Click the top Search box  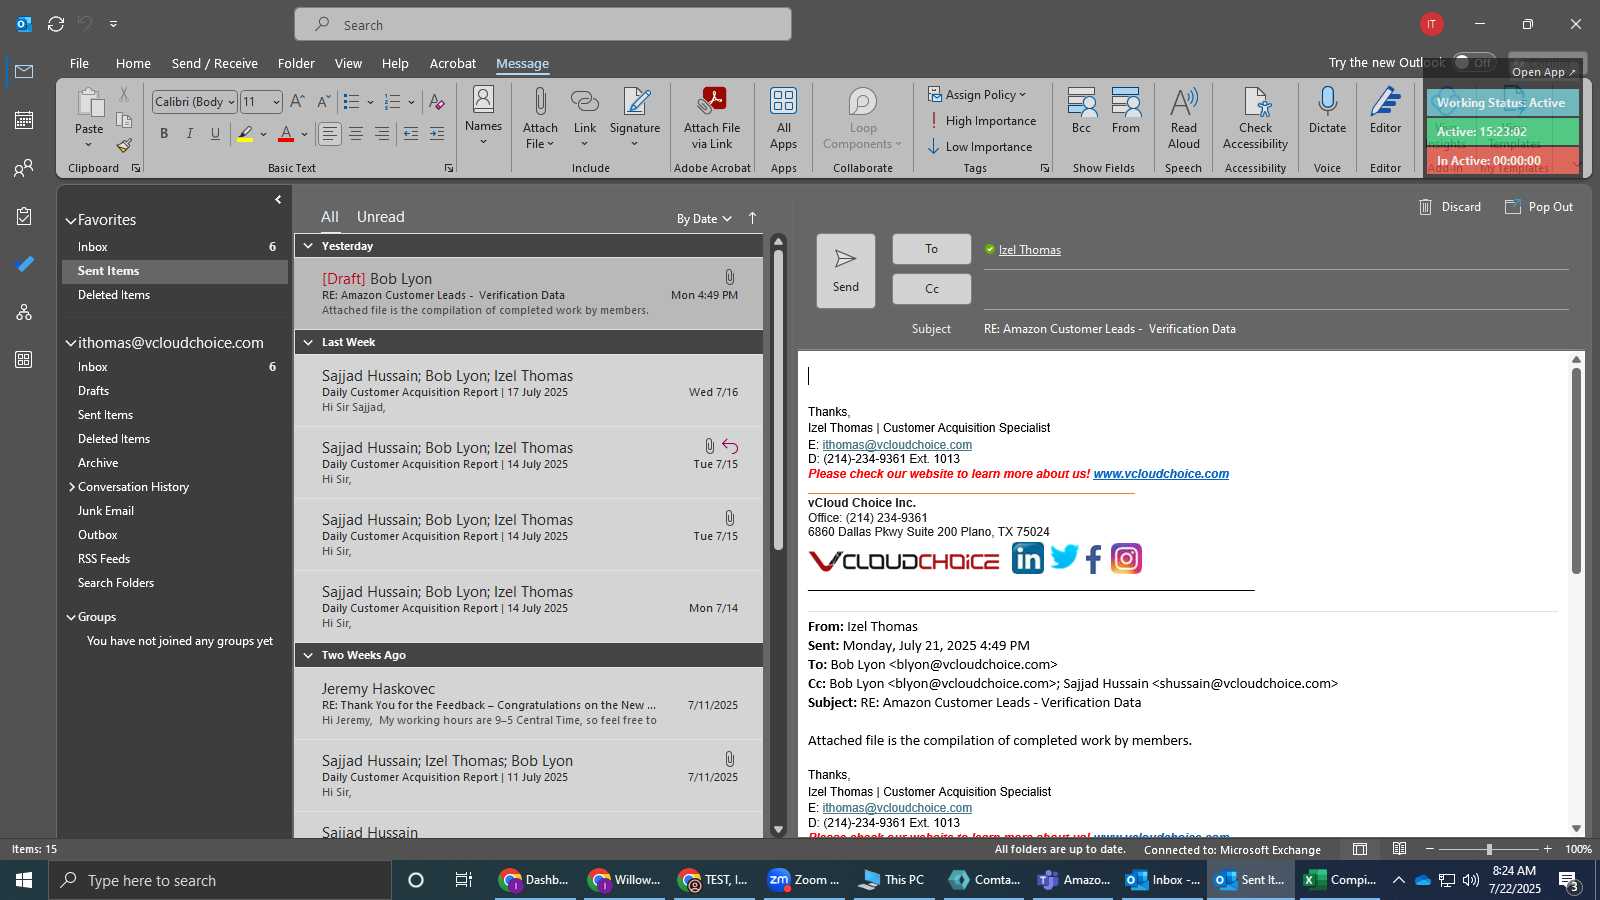click(543, 25)
